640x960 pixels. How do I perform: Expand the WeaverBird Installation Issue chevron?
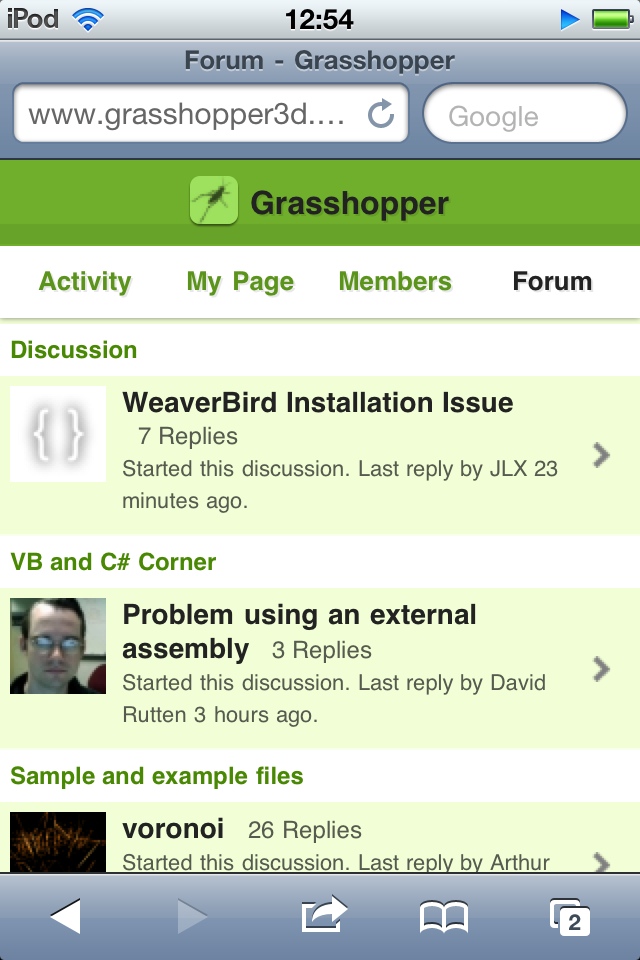[x=600, y=456]
